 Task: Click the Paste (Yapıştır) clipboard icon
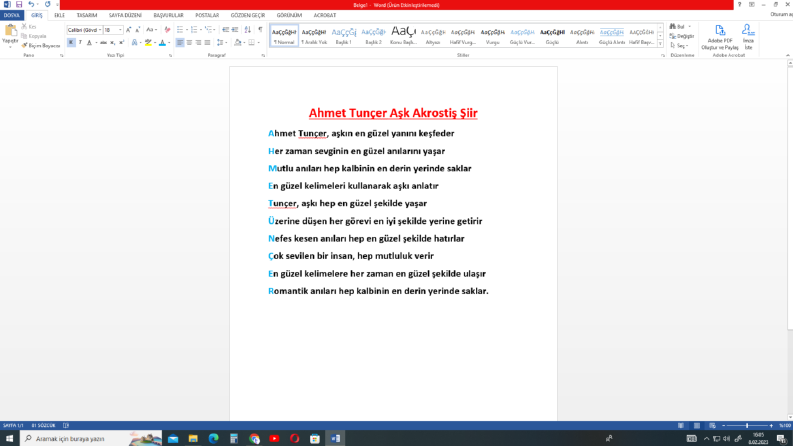pyautogui.click(x=10, y=31)
